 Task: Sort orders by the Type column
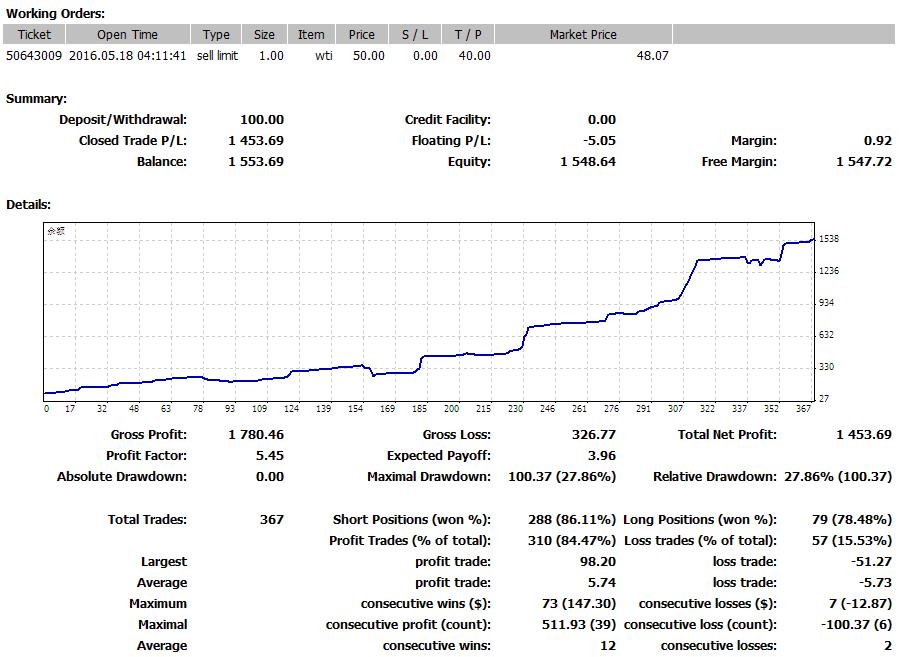(x=216, y=34)
